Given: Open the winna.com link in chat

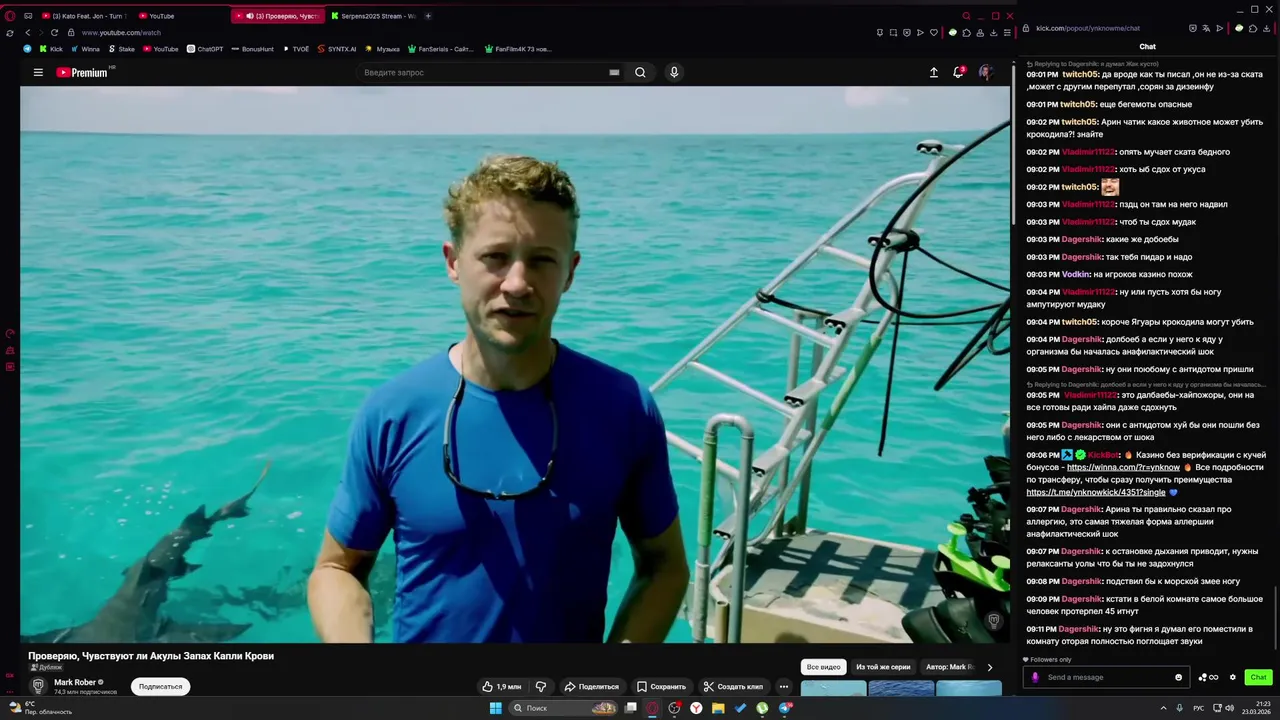Looking at the screenshot, I should [1123, 467].
